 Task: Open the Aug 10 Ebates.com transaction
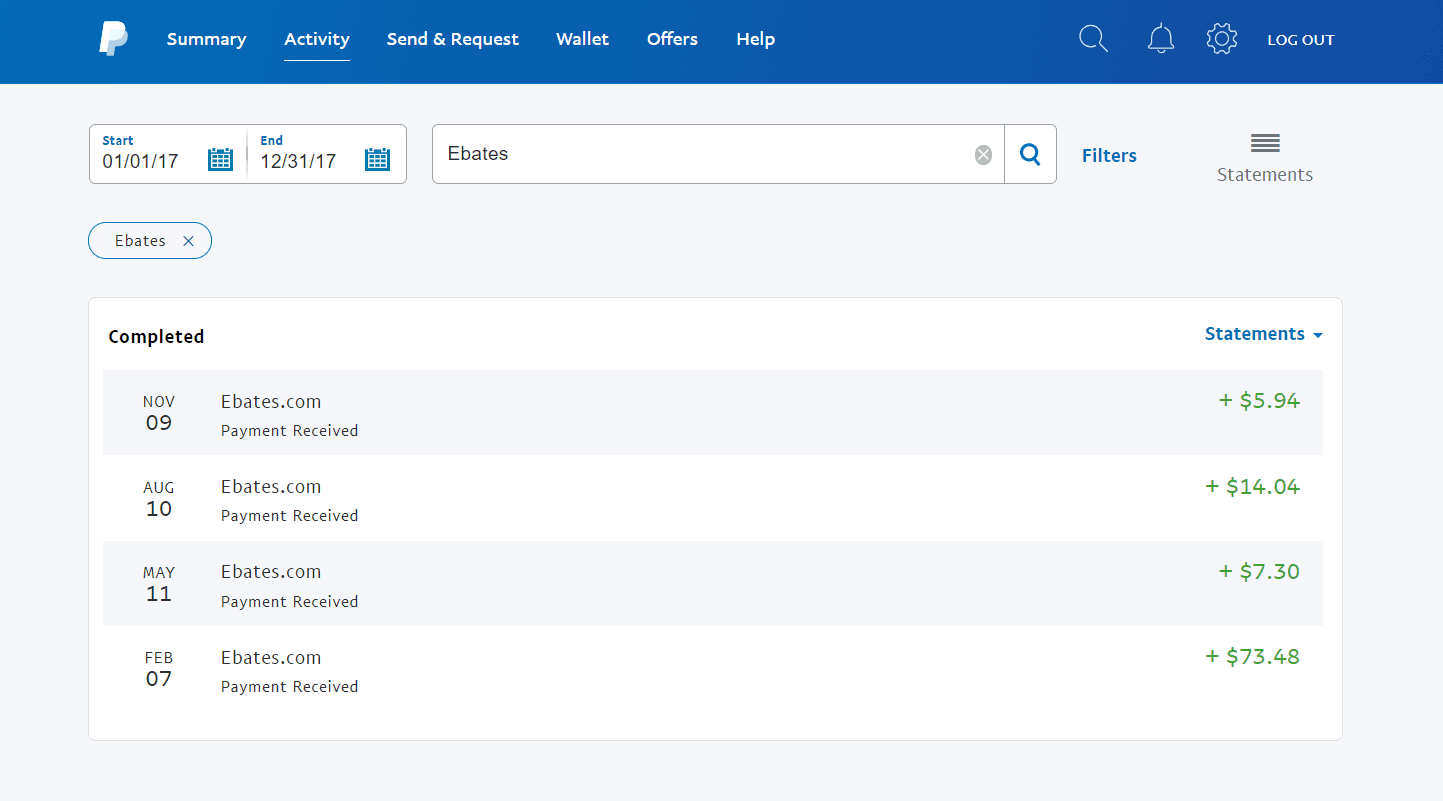[x=713, y=498]
